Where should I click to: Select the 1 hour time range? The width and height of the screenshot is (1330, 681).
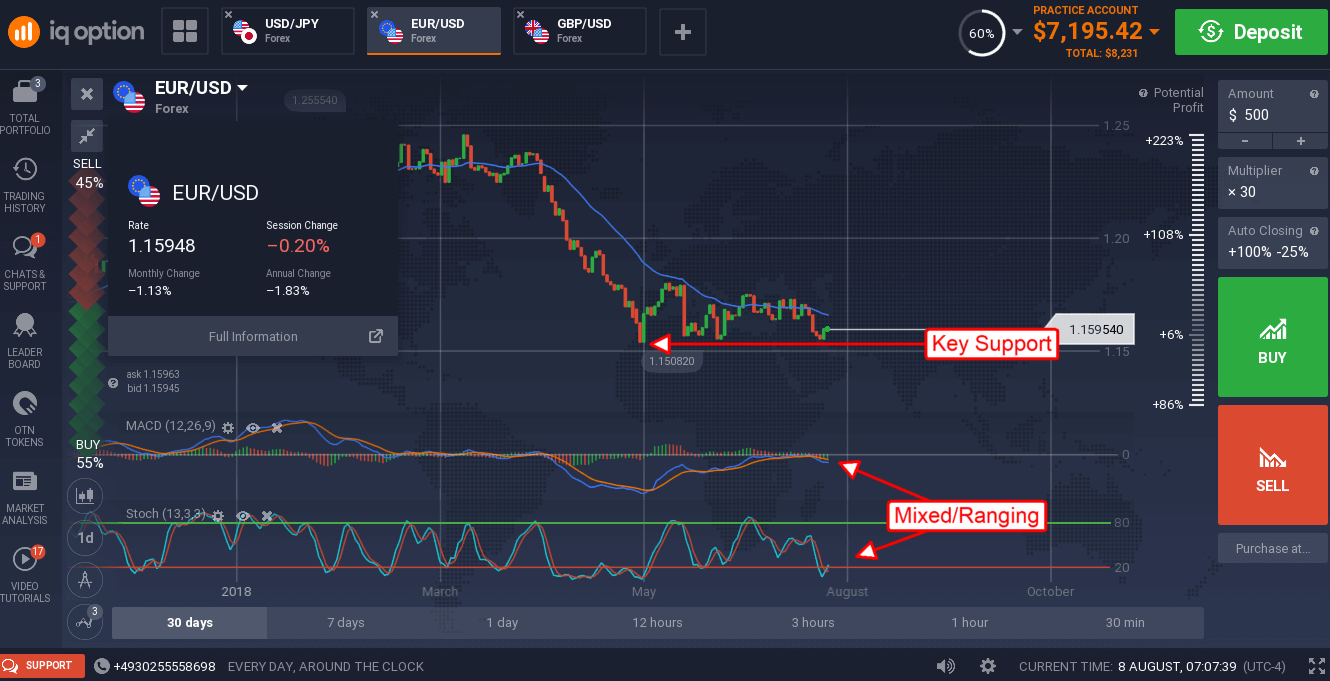pos(969,622)
